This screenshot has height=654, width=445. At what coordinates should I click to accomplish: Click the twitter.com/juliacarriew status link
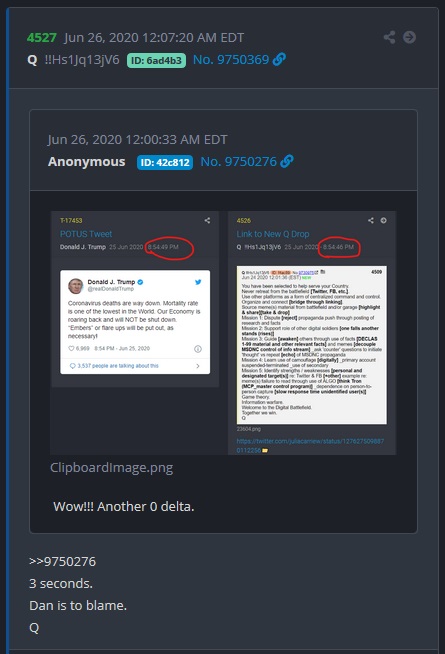[x=310, y=445]
